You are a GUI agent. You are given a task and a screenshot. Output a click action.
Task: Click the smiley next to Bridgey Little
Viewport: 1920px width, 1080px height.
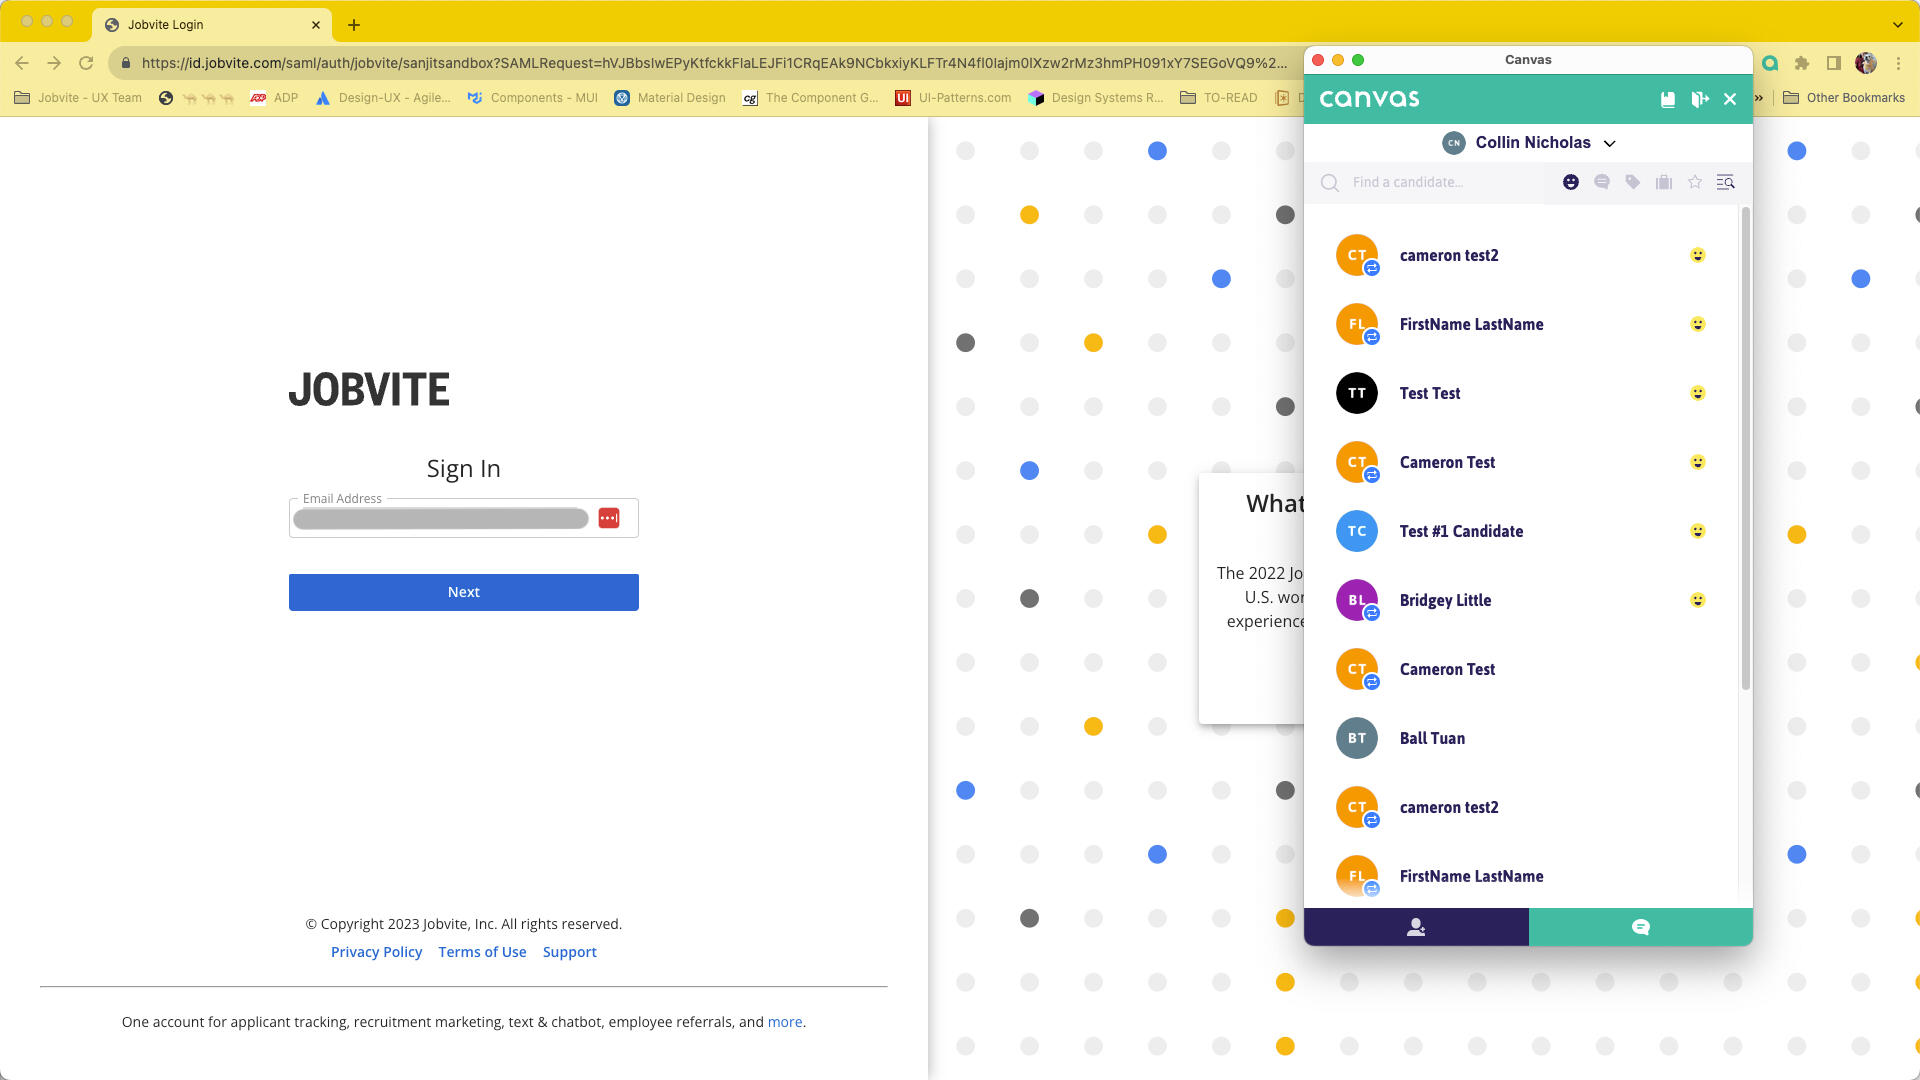coord(1697,600)
